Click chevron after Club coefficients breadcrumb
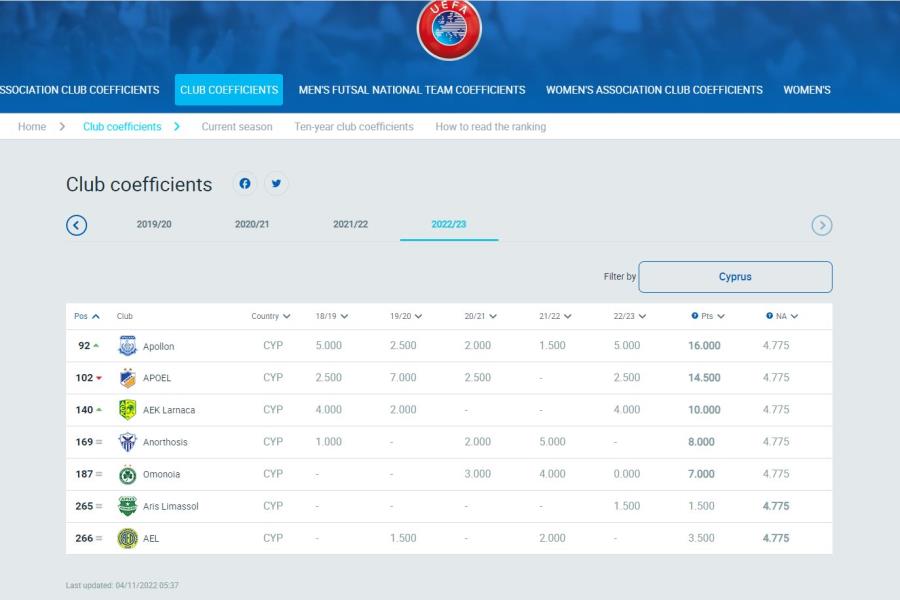The width and height of the screenshot is (900, 600). coord(177,126)
